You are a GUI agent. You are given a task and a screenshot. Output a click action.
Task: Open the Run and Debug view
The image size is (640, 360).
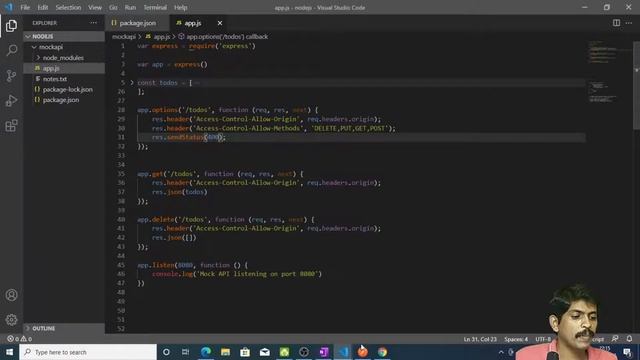[x=11, y=100]
